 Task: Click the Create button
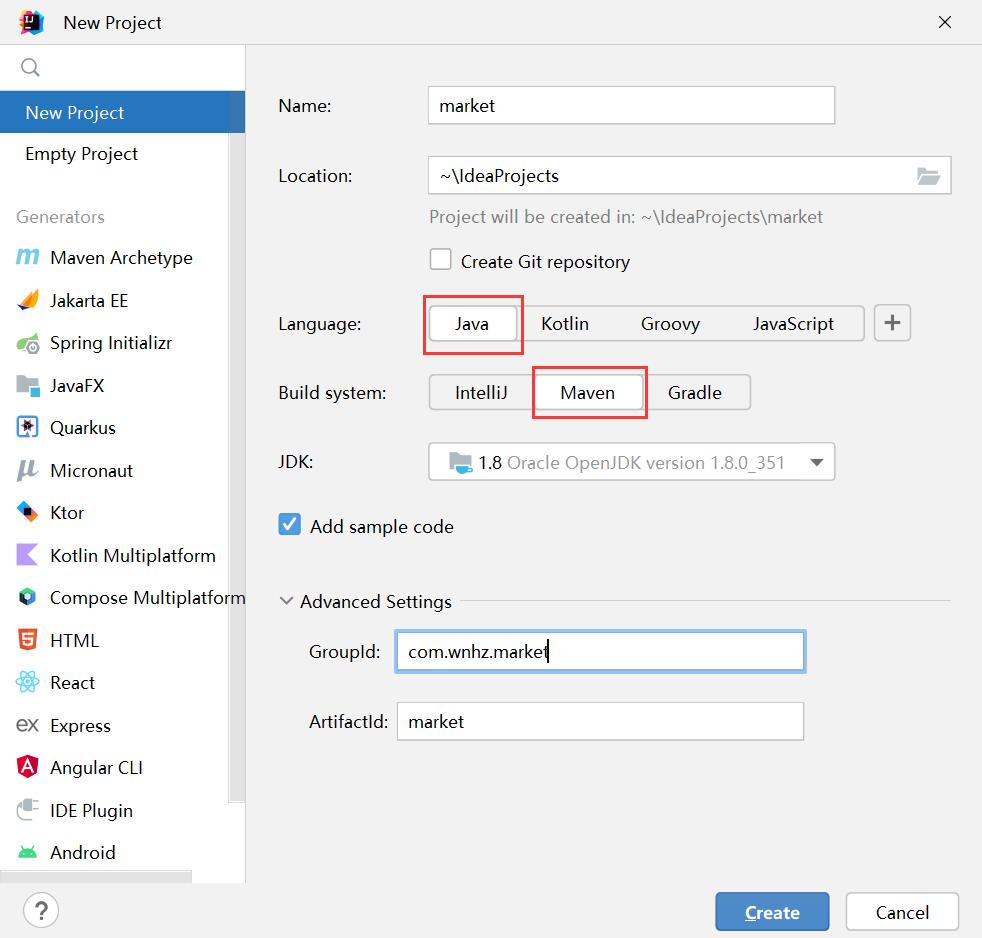(x=772, y=912)
